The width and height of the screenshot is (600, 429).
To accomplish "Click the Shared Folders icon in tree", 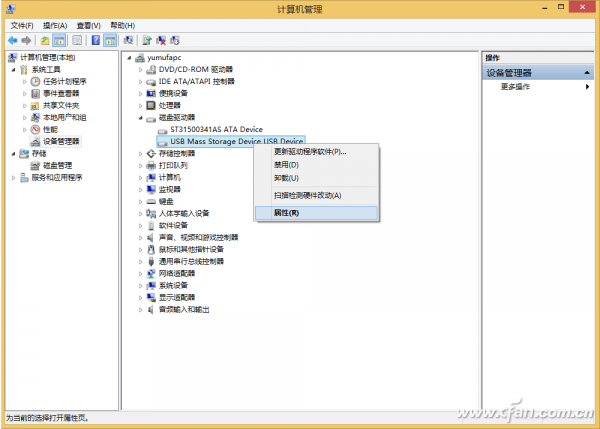I will point(35,106).
